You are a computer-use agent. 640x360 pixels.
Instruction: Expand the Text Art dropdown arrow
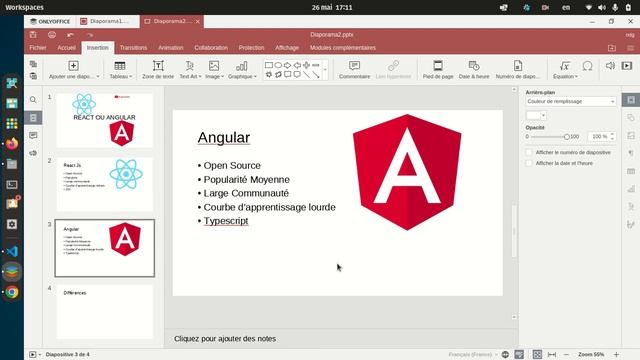[x=200, y=77]
